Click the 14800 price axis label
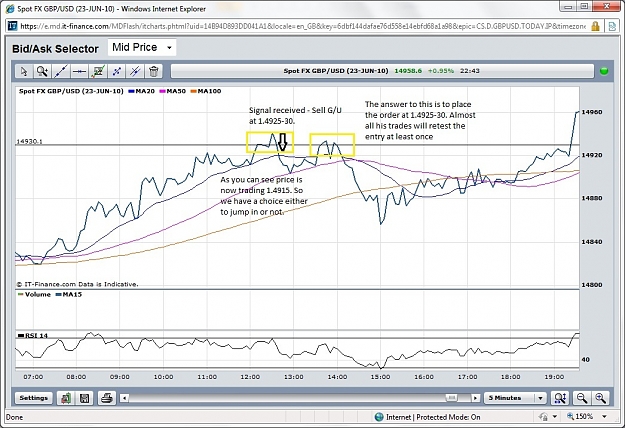 coord(592,285)
